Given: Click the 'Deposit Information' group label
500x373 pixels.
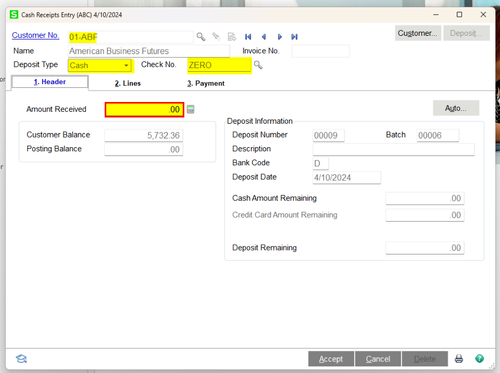Looking at the screenshot, I should point(260,121).
